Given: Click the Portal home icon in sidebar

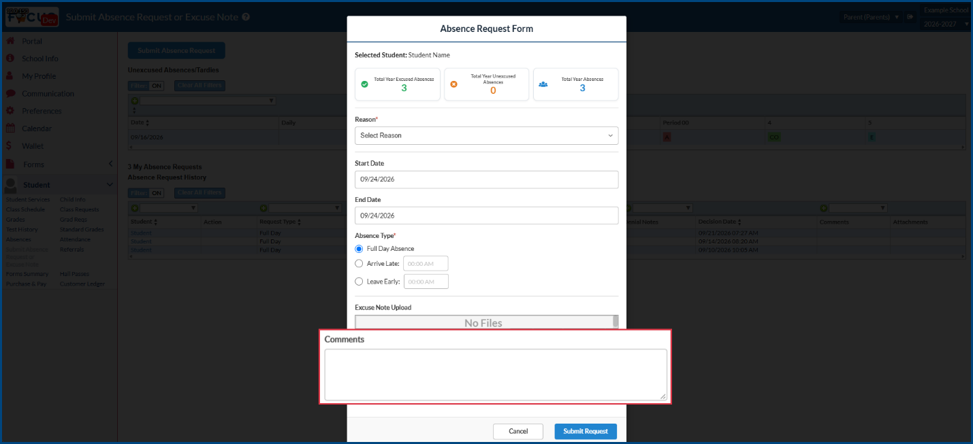Looking at the screenshot, I should [x=10, y=41].
